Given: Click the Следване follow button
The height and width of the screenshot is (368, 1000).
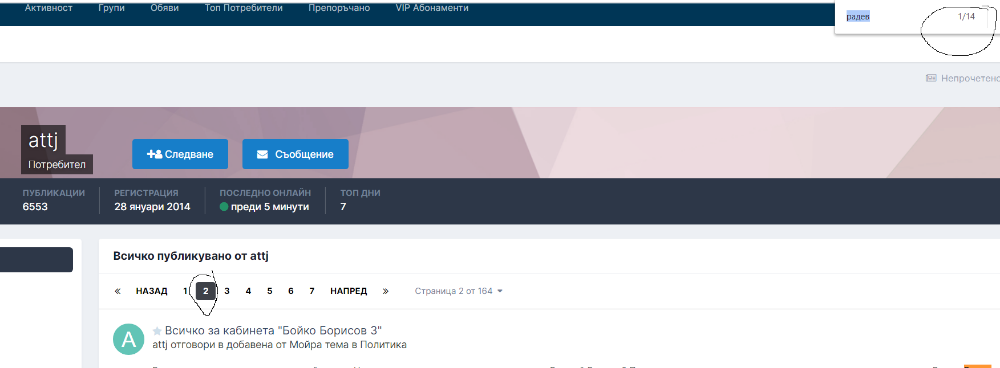Looking at the screenshot, I should pos(180,154).
